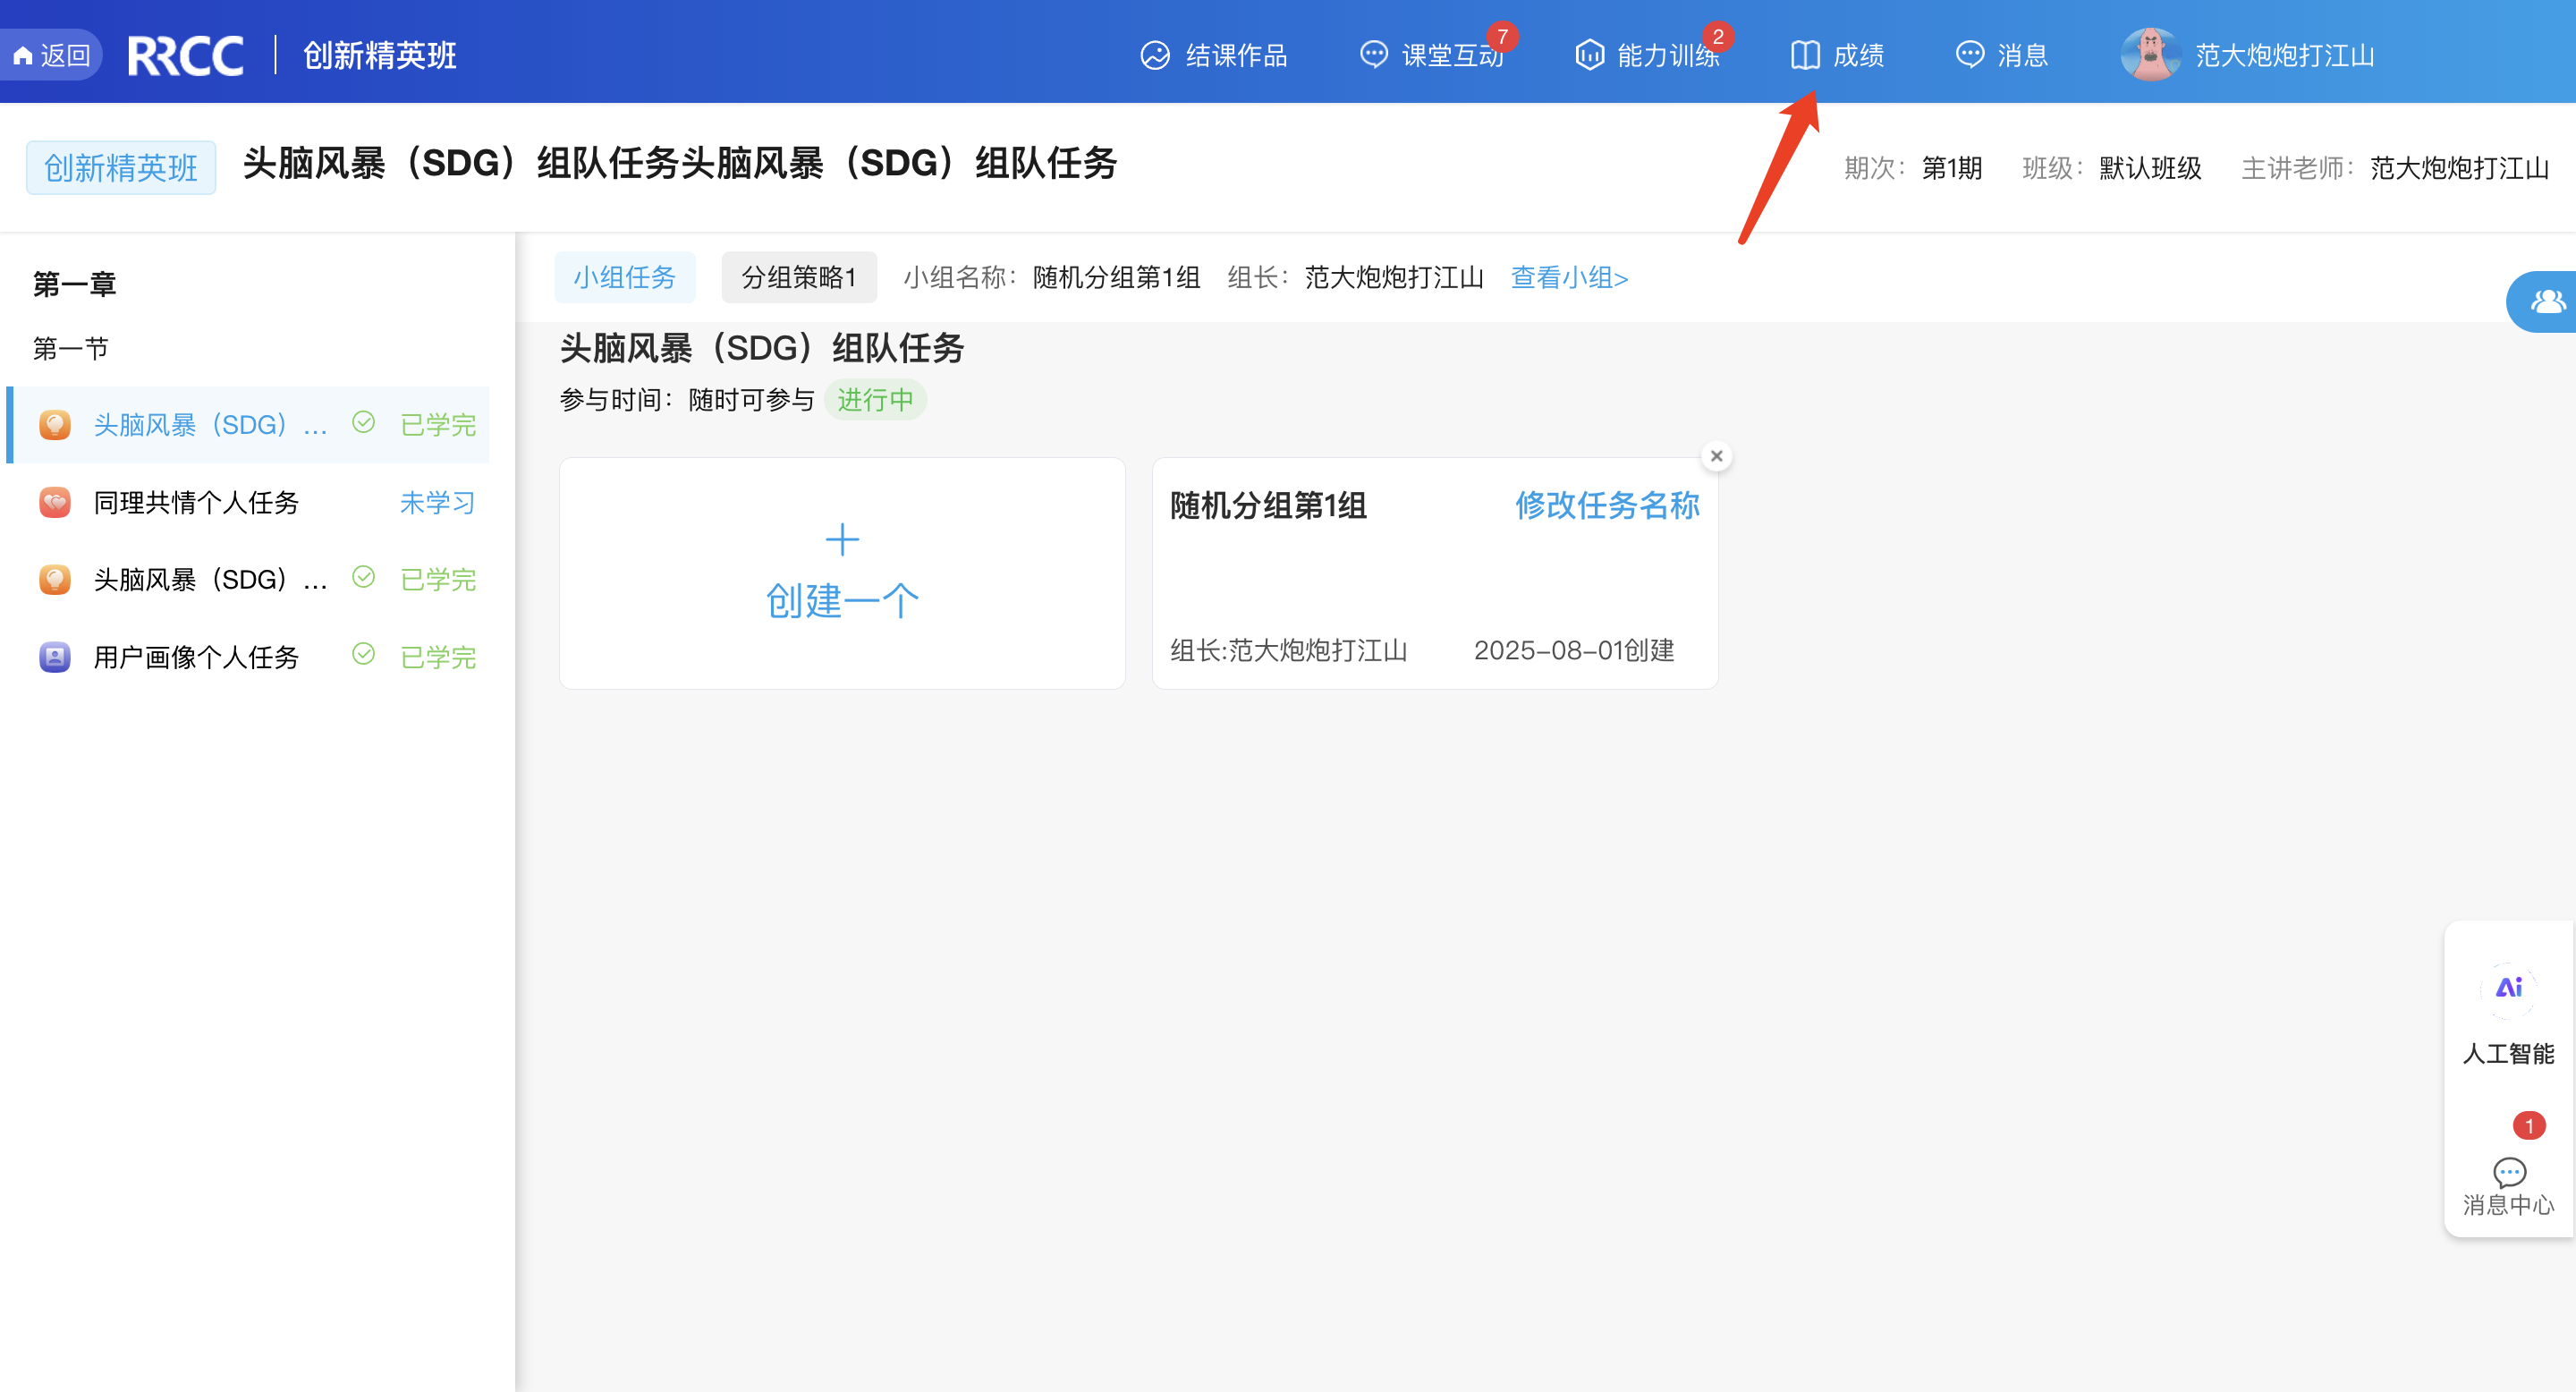Screen dimensions: 2576x1392
Task: Open 课堂互动 in top navigation
Action: coord(1432,55)
